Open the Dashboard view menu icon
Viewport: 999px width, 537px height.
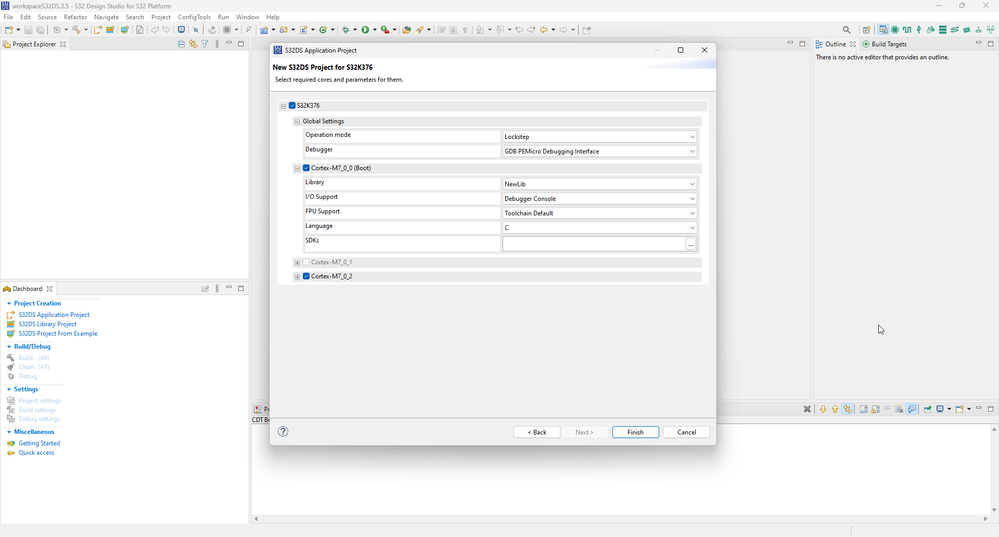pyautogui.click(x=217, y=289)
